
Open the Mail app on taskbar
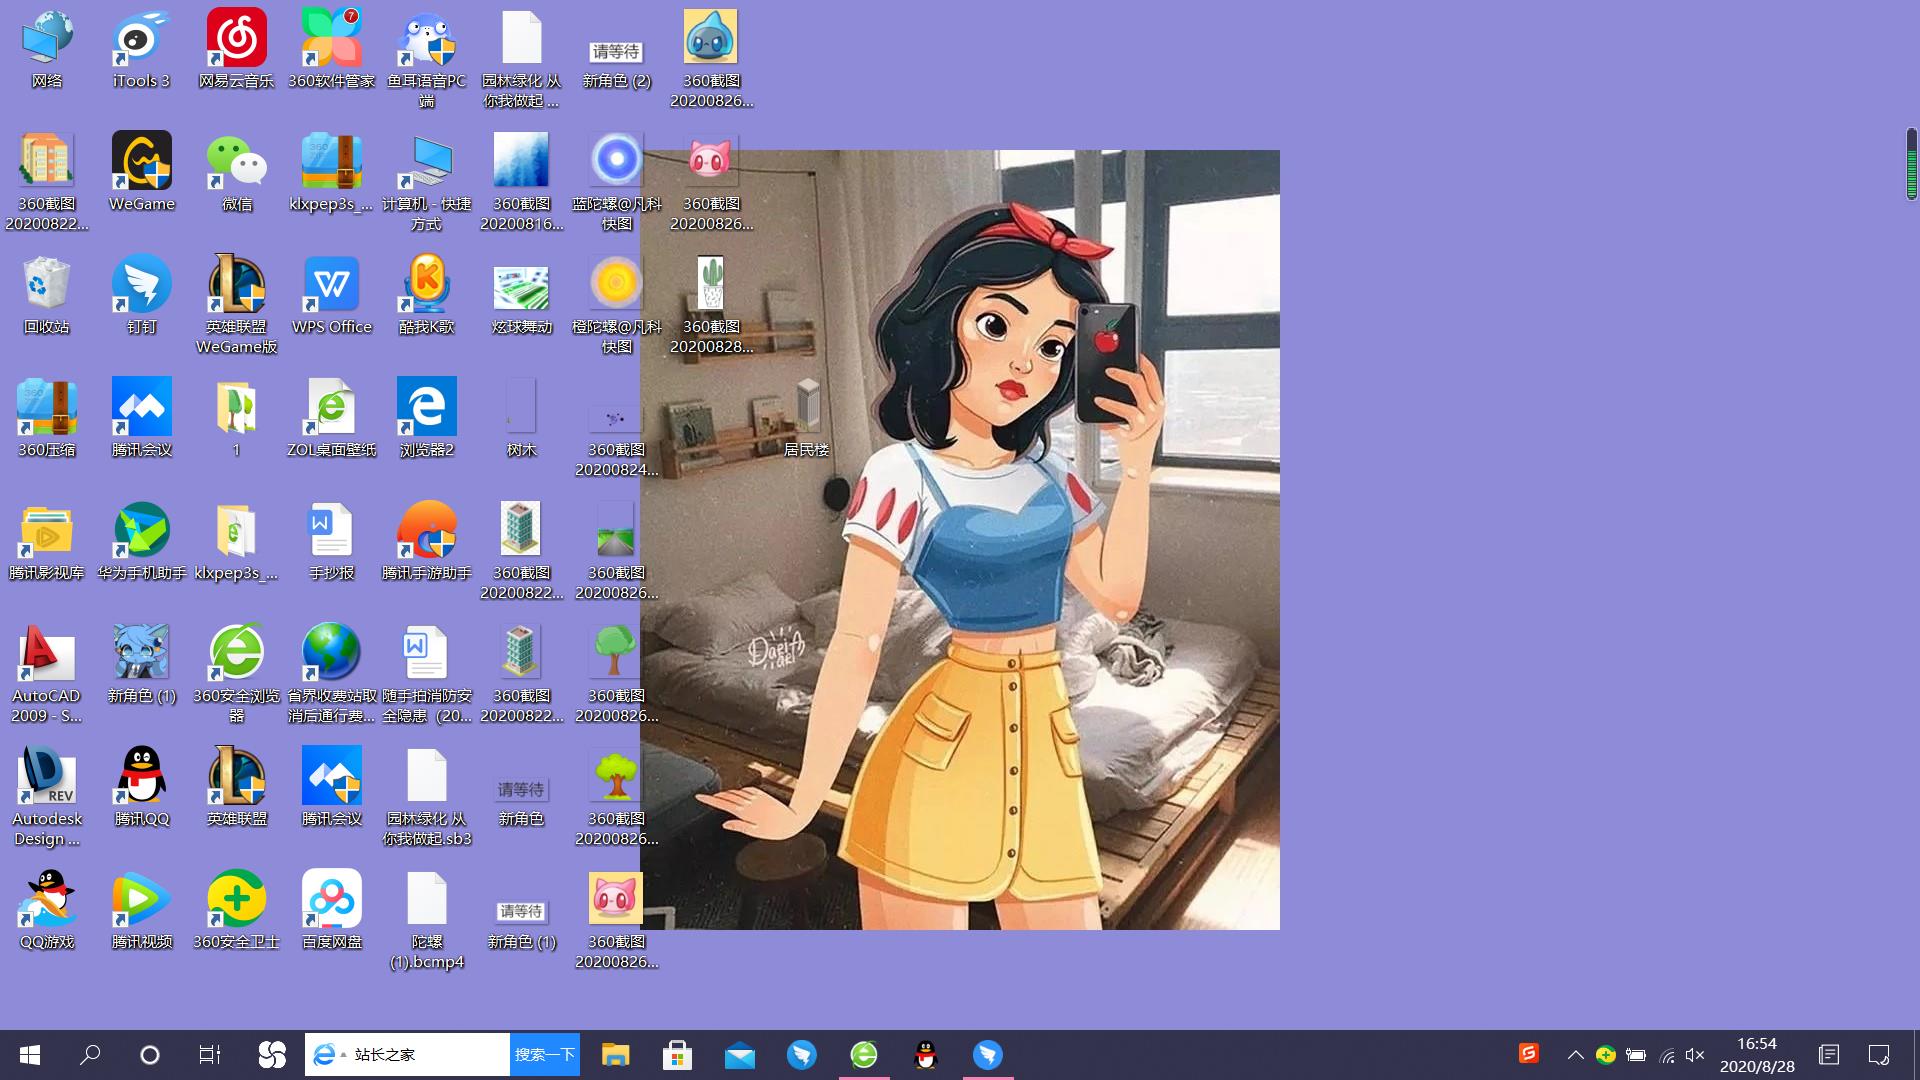[740, 1055]
